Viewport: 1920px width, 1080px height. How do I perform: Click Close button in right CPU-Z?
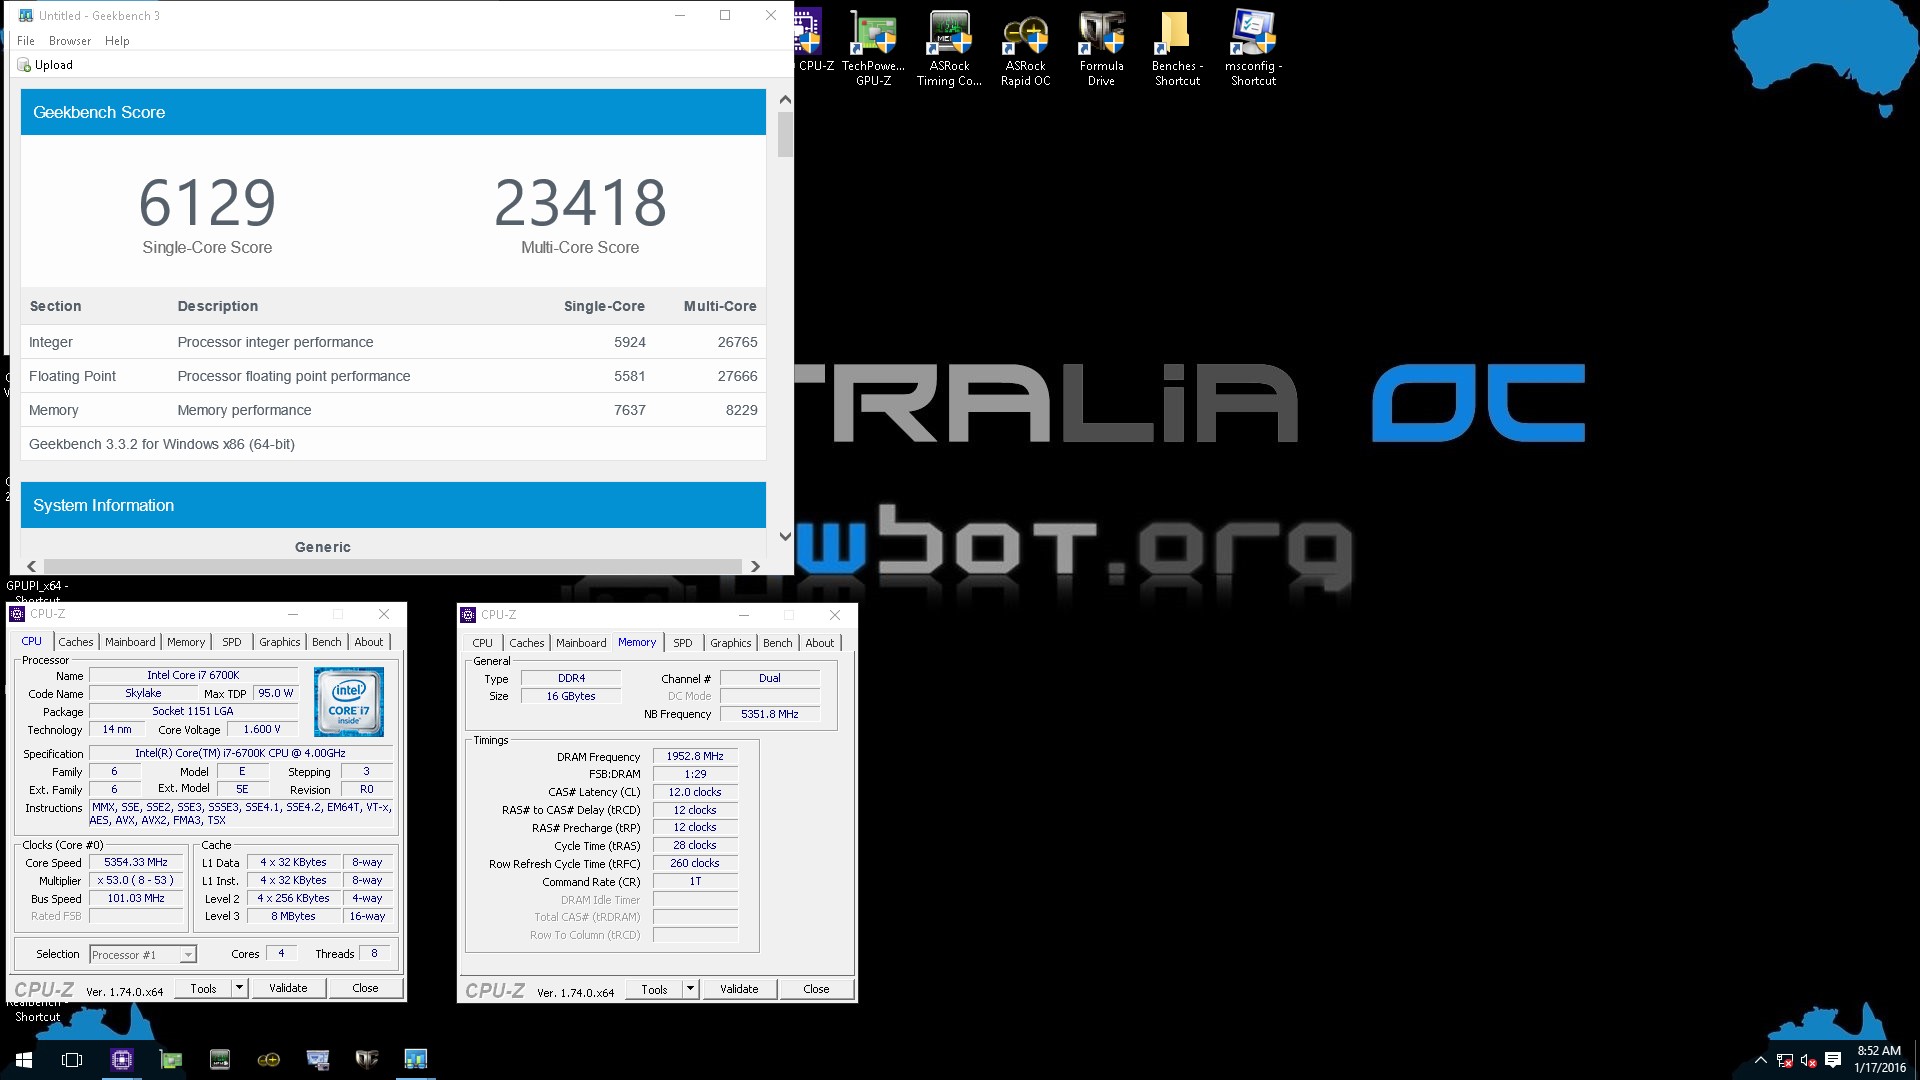coord(816,989)
